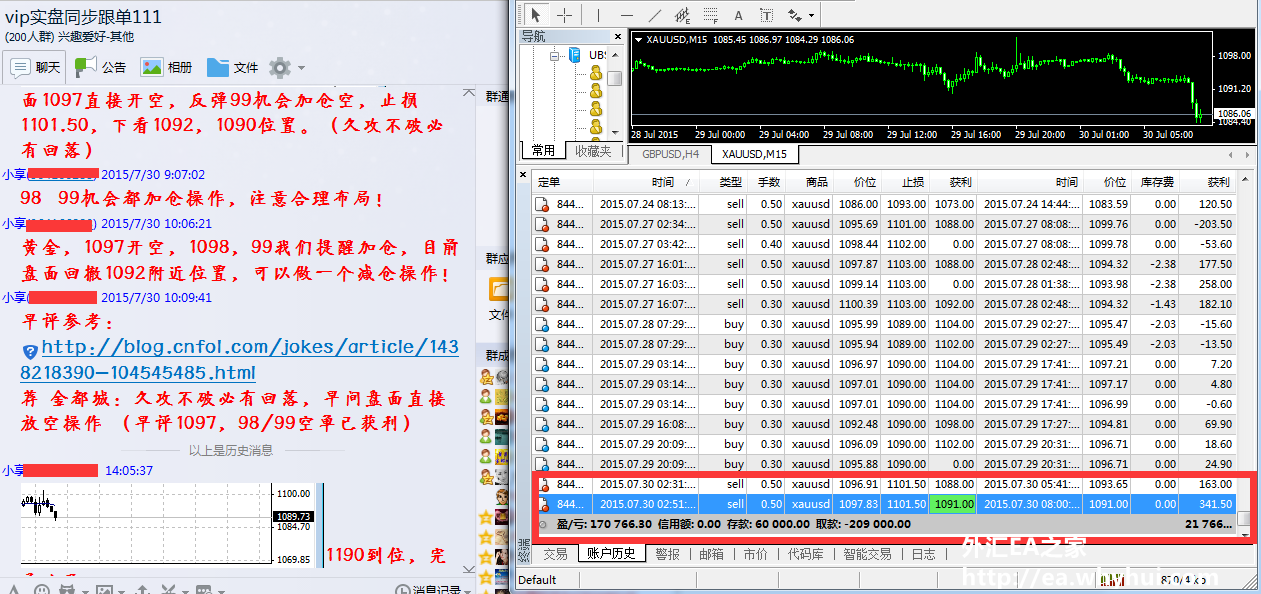Image resolution: width=1261 pixels, height=594 pixels.
Task: Switch to the 常用 navigator tab
Action: coord(543,150)
